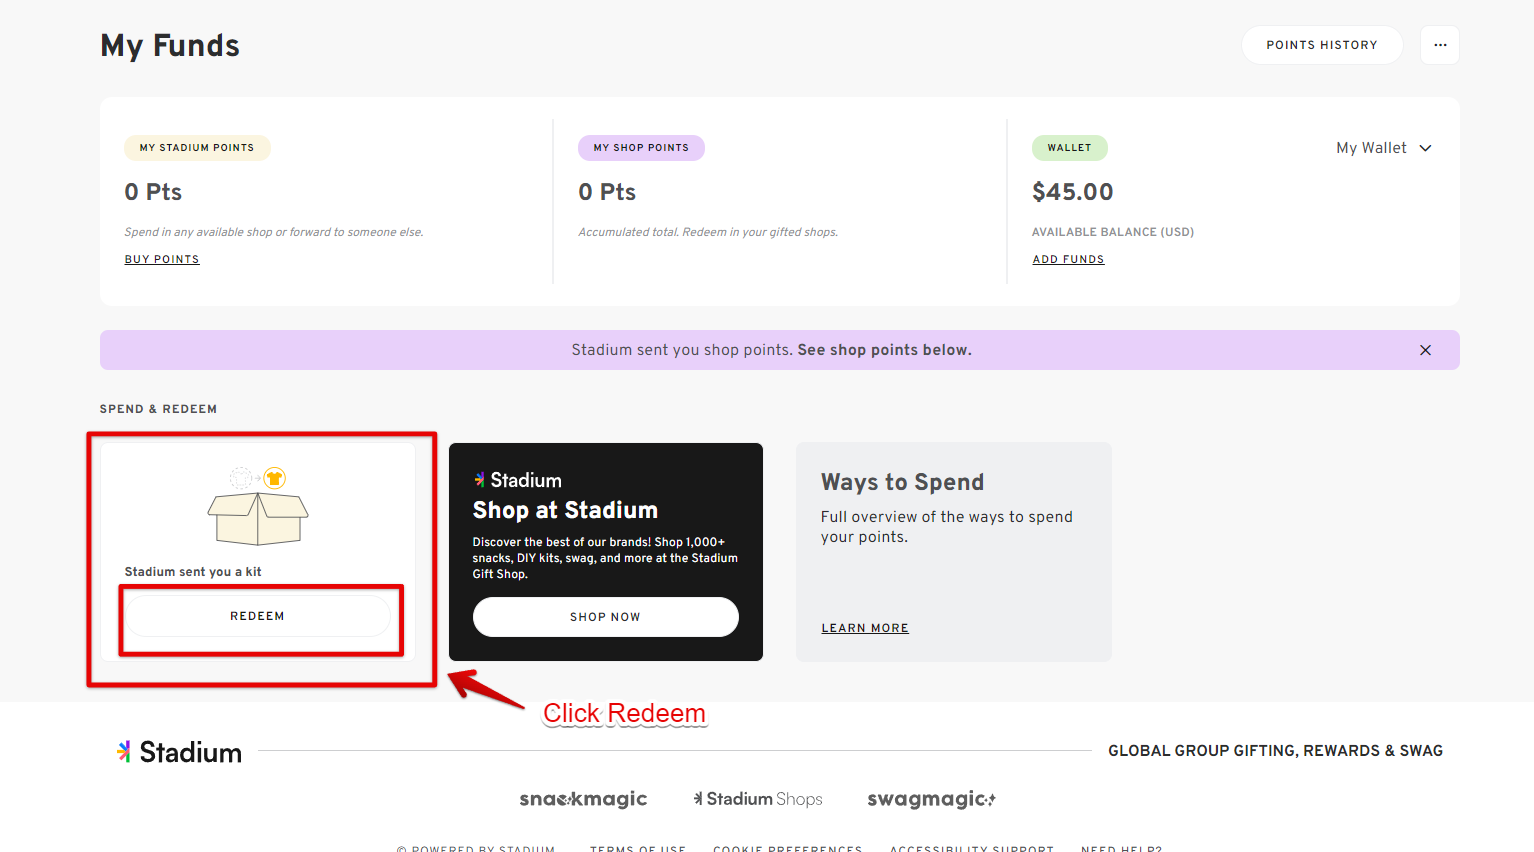Click Add Funds under your wallet balance
The image size is (1534, 852).
click(x=1068, y=258)
